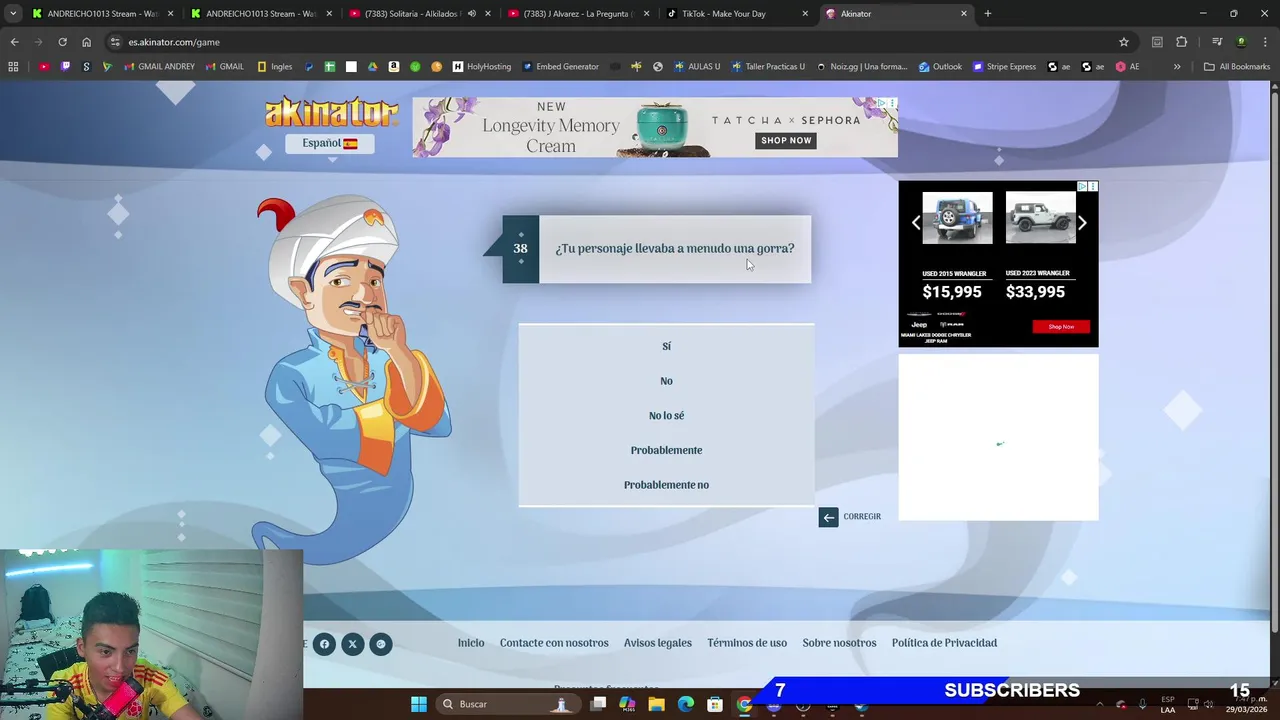
Task: Open the Taller Practicas U bookmark
Action: point(768,67)
